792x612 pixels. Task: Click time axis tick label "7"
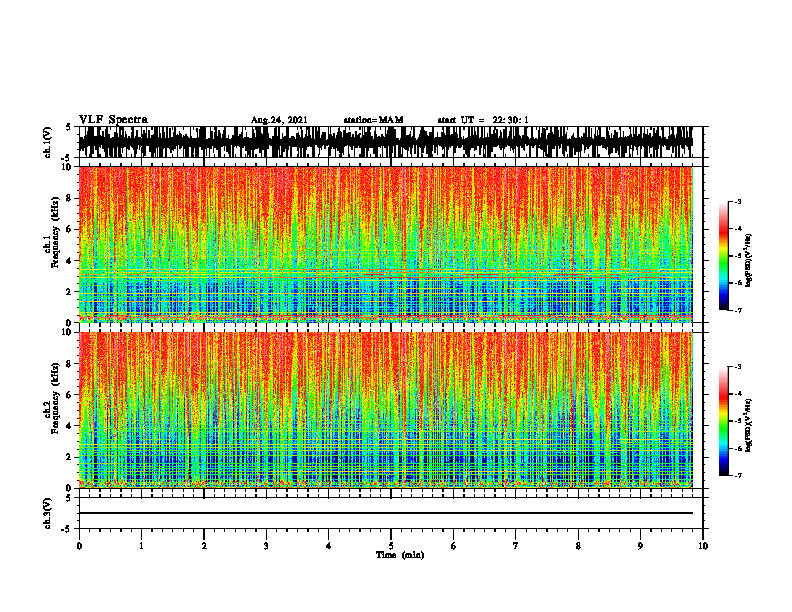(x=516, y=546)
